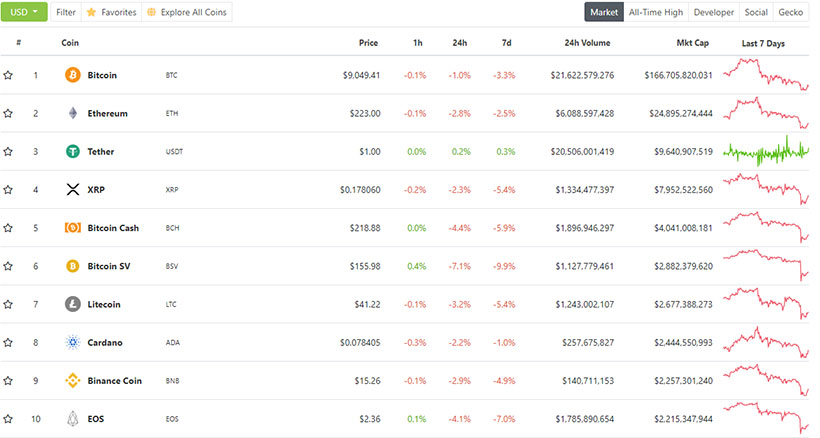
Task: Click the Tether logo icon
Action: click(x=72, y=152)
